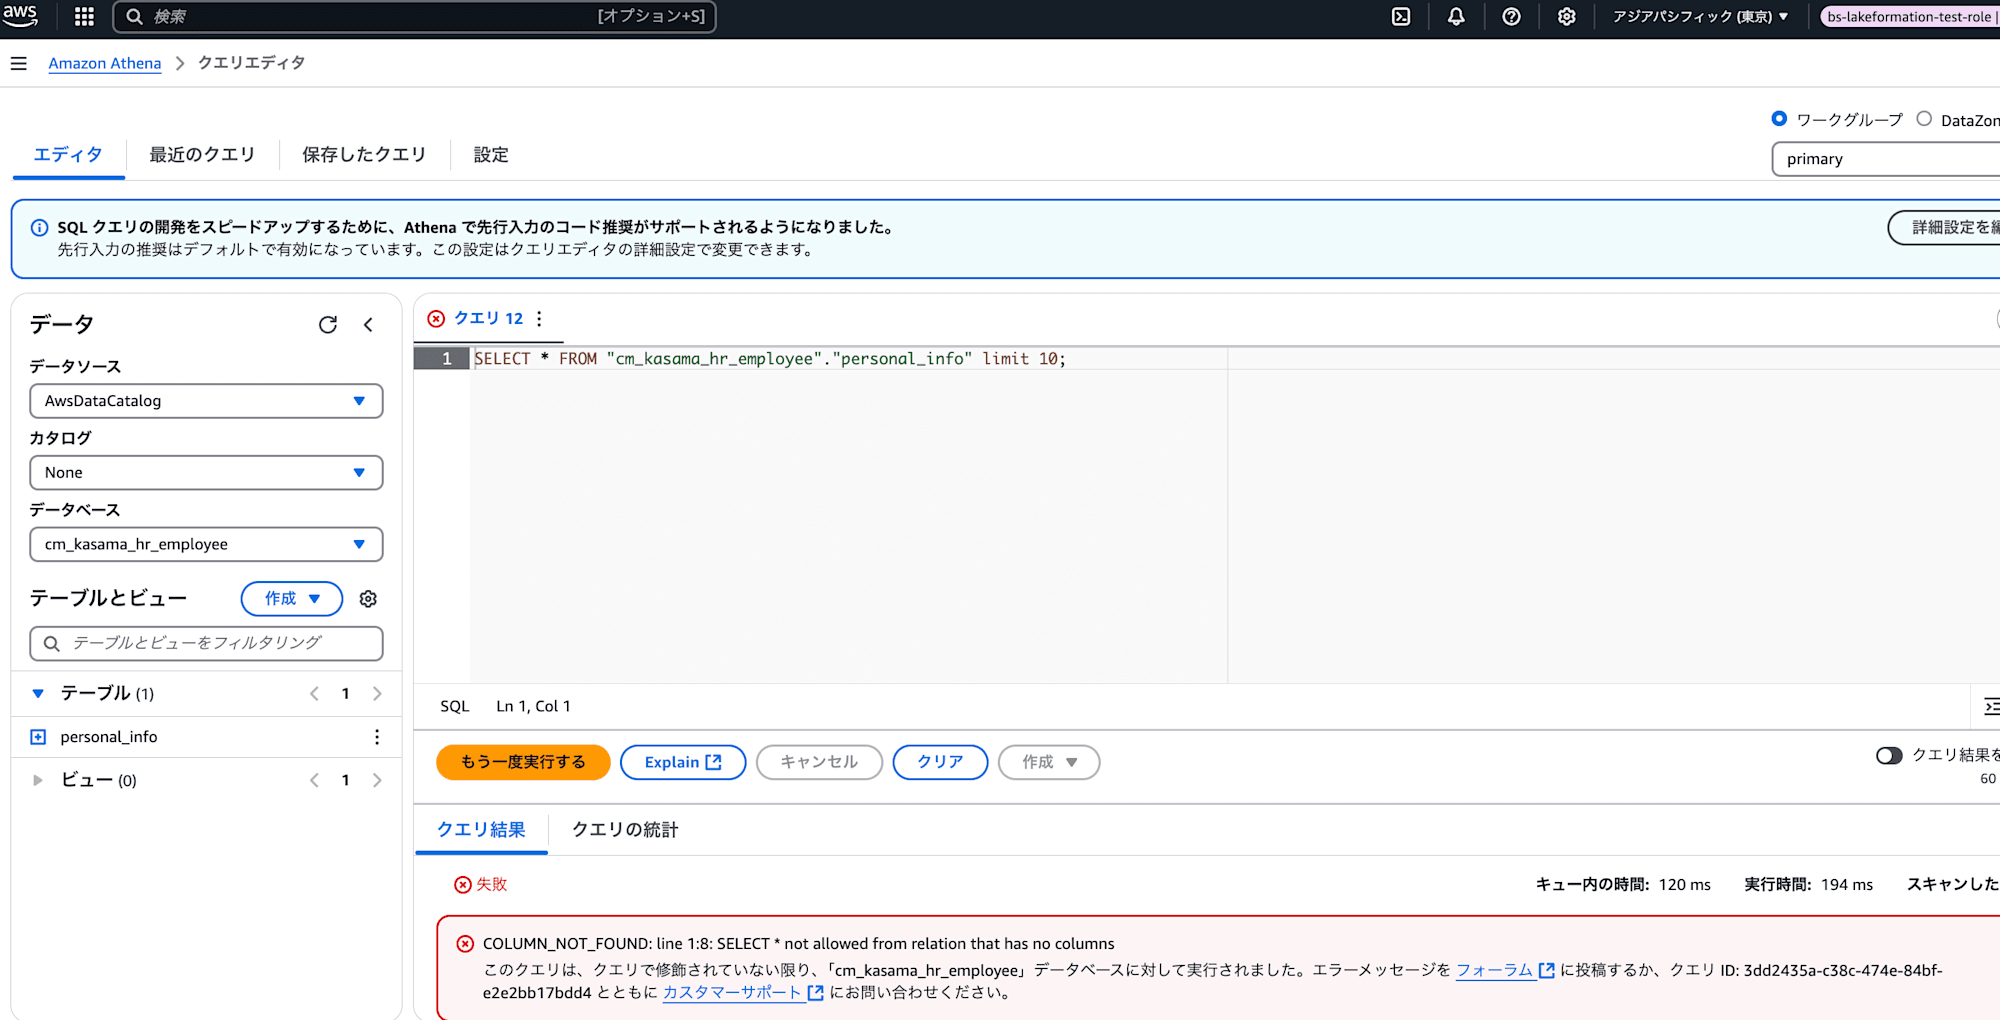Focus the AWS top search box
Screen dimensions: 2000x1020
[x=415, y=16]
